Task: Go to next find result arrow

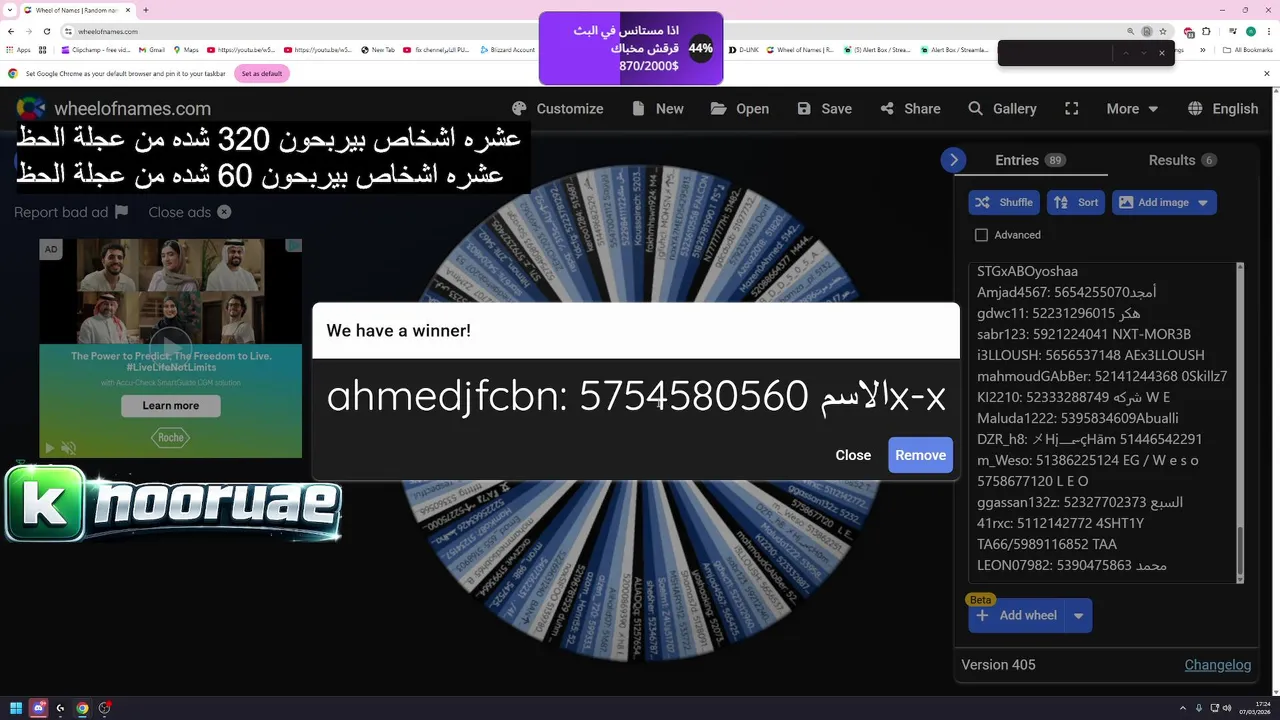Action: 1143,53
